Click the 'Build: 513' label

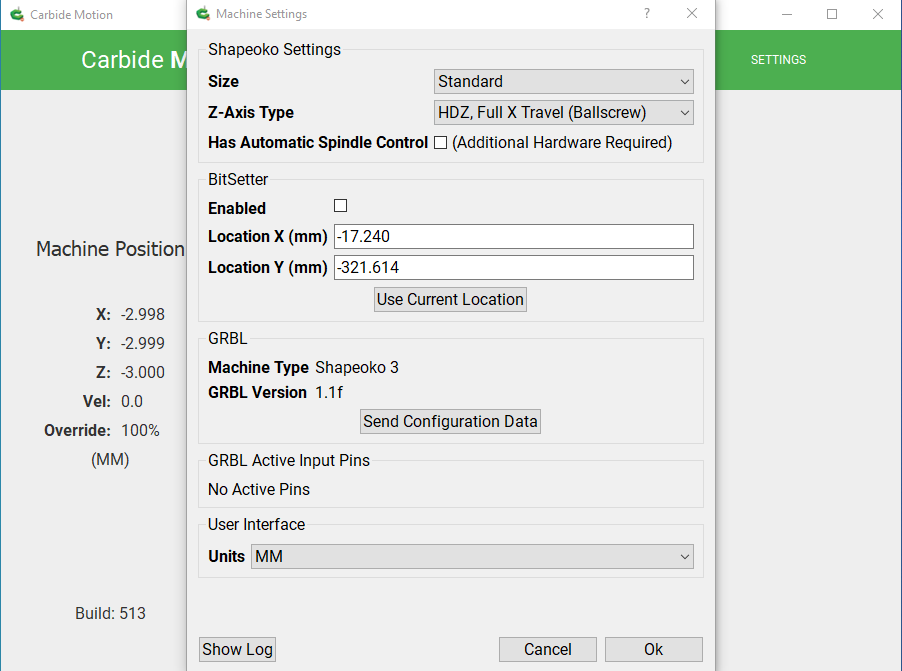coord(110,613)
